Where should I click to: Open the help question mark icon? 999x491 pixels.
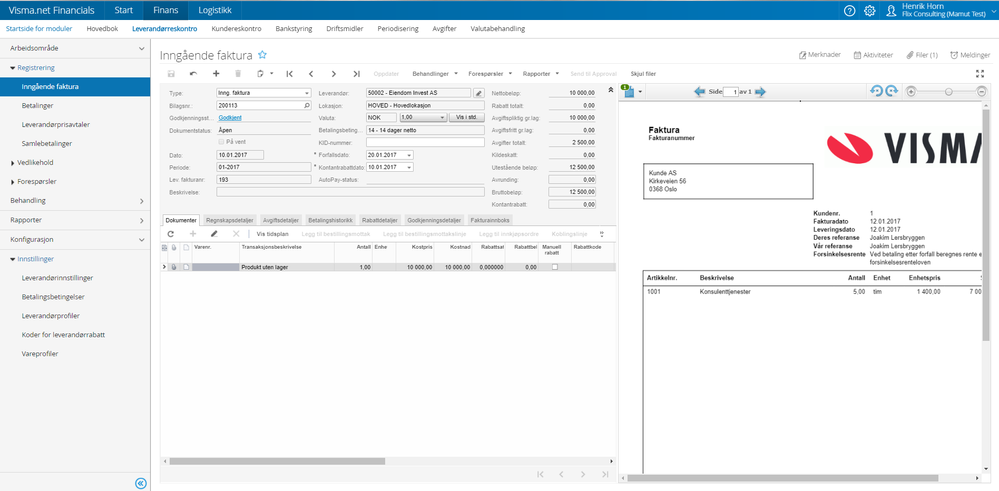coord(849,11)
